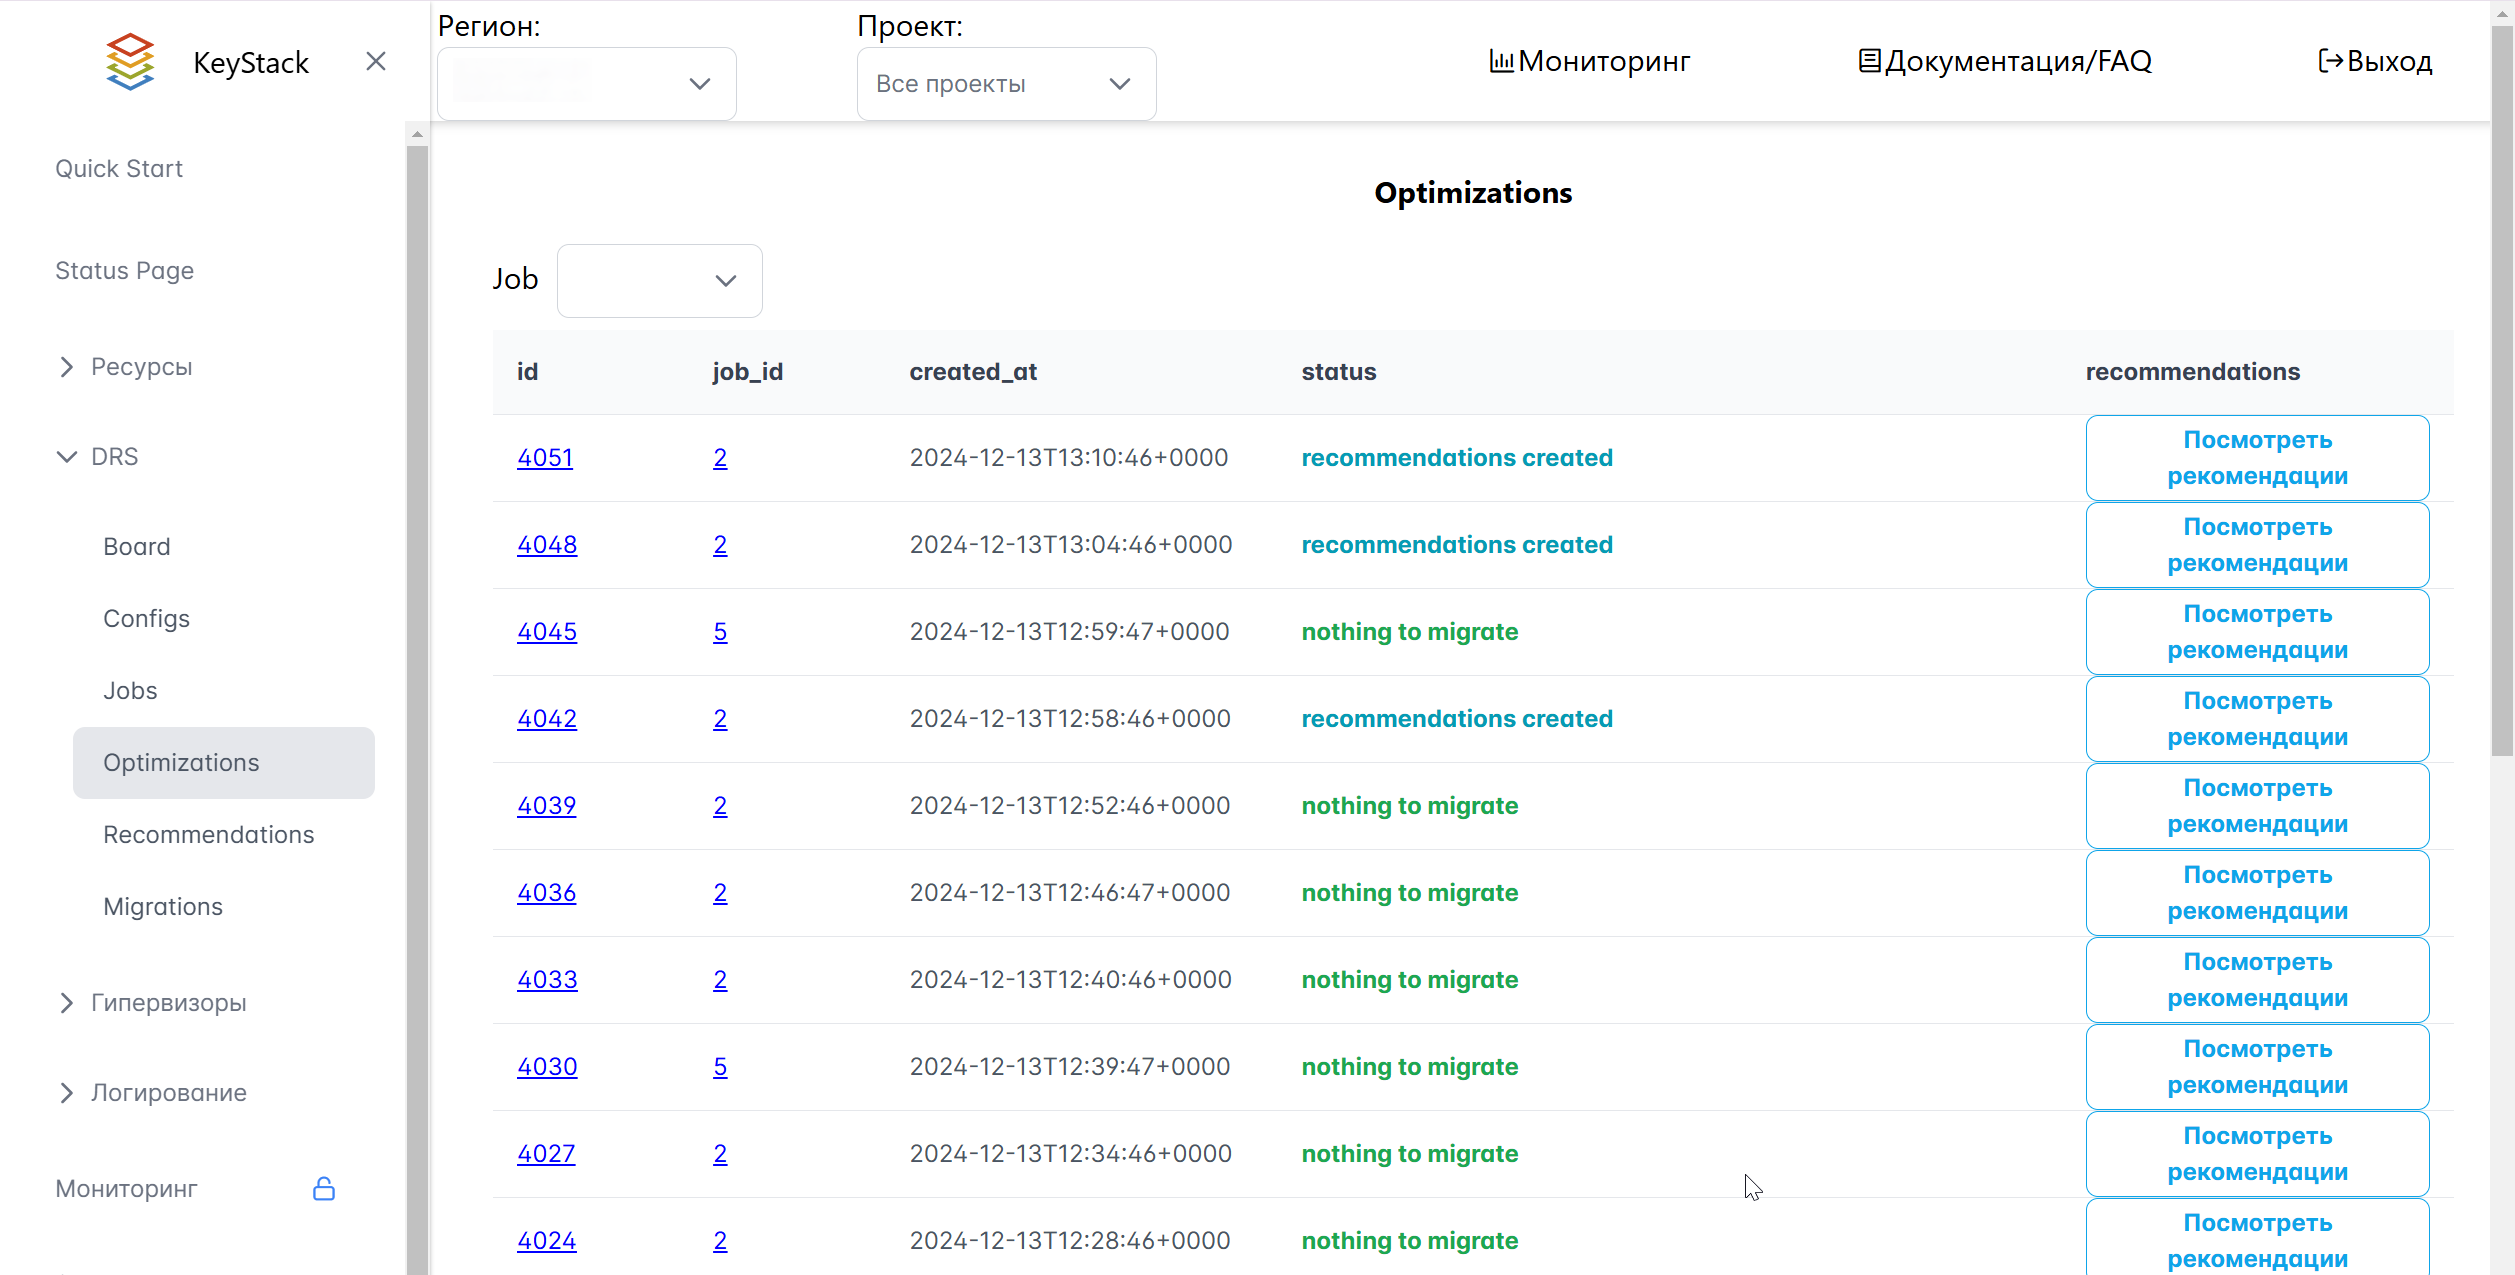This screenshot has height=1275, width=2515.
Task: Click the lock icon beside Мониторинг
Action: 324,1189
